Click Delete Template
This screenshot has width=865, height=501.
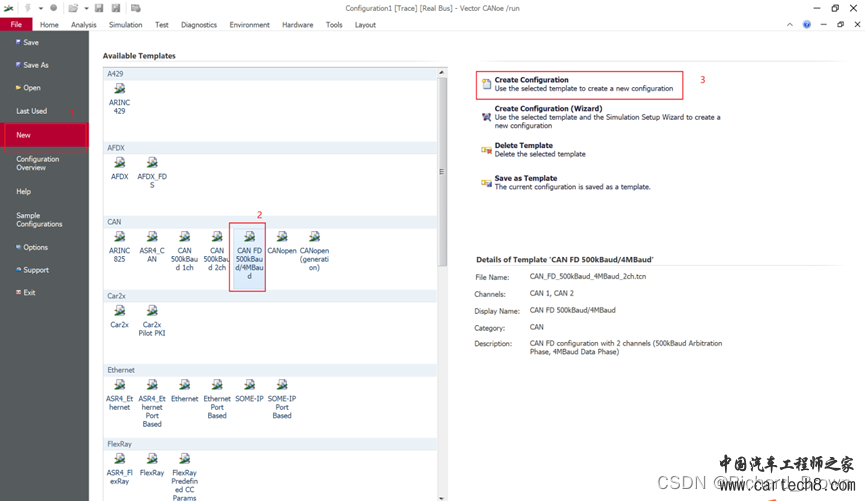coord(525,146)
